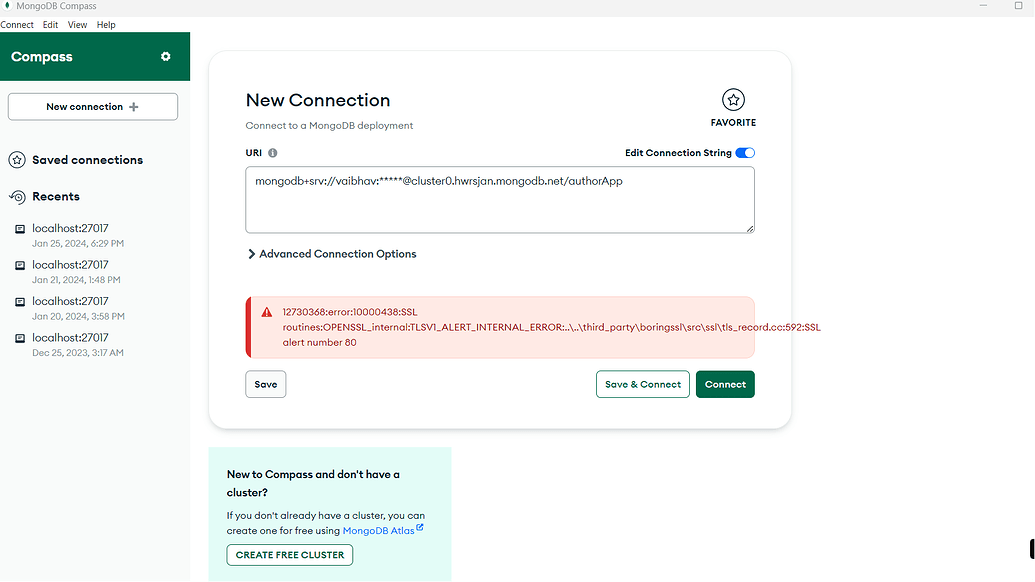The image size is (1035, 582).
Task: Mark connection as FAVORITE using star icon
Action: click(733, 99)
